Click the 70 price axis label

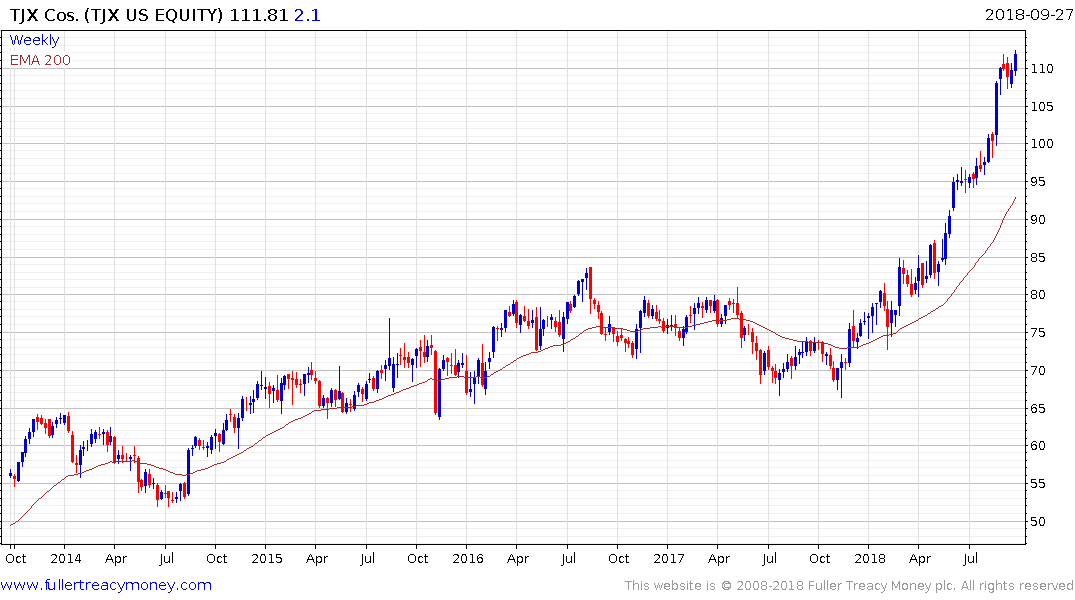coord(1038,370)
